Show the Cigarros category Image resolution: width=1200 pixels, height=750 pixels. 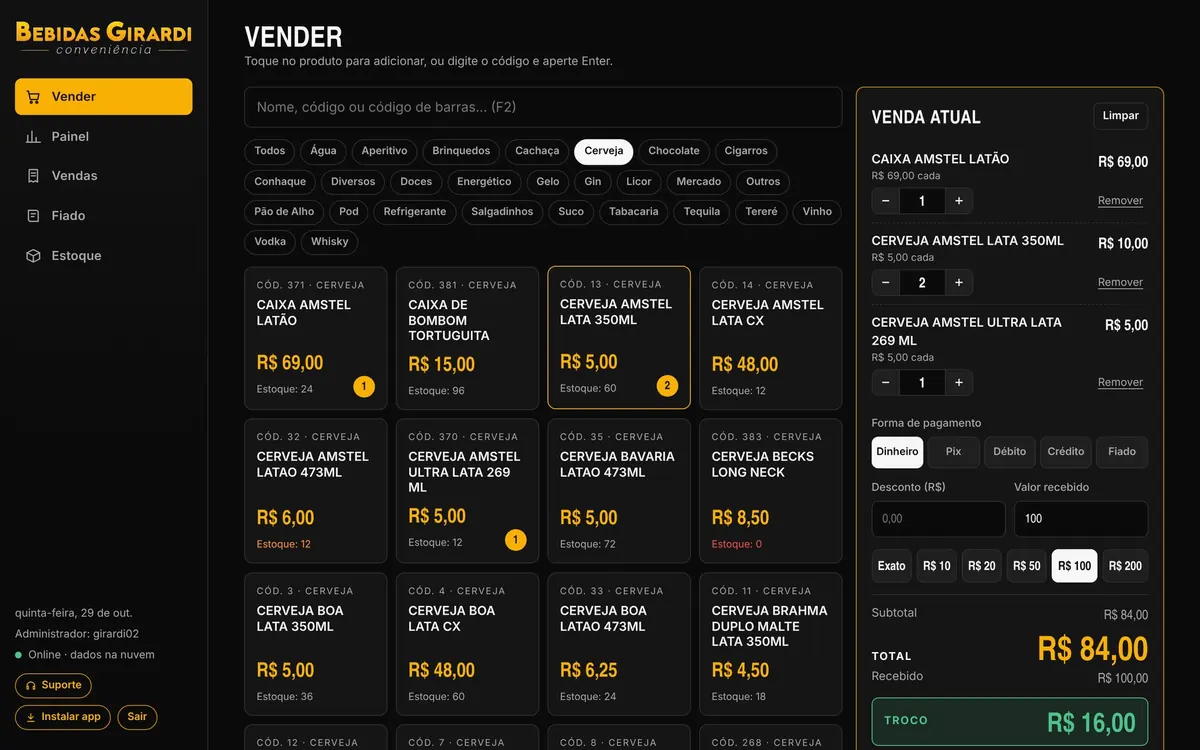[x=746, y=151]
